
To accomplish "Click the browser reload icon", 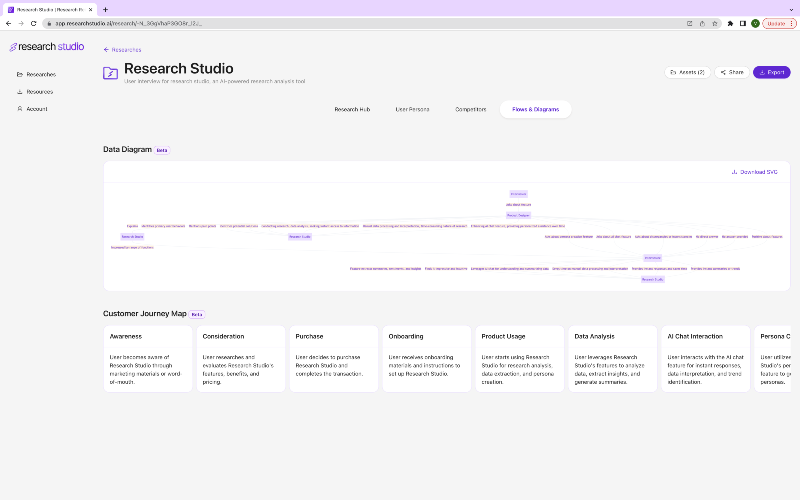I will [x=34, y=23].
